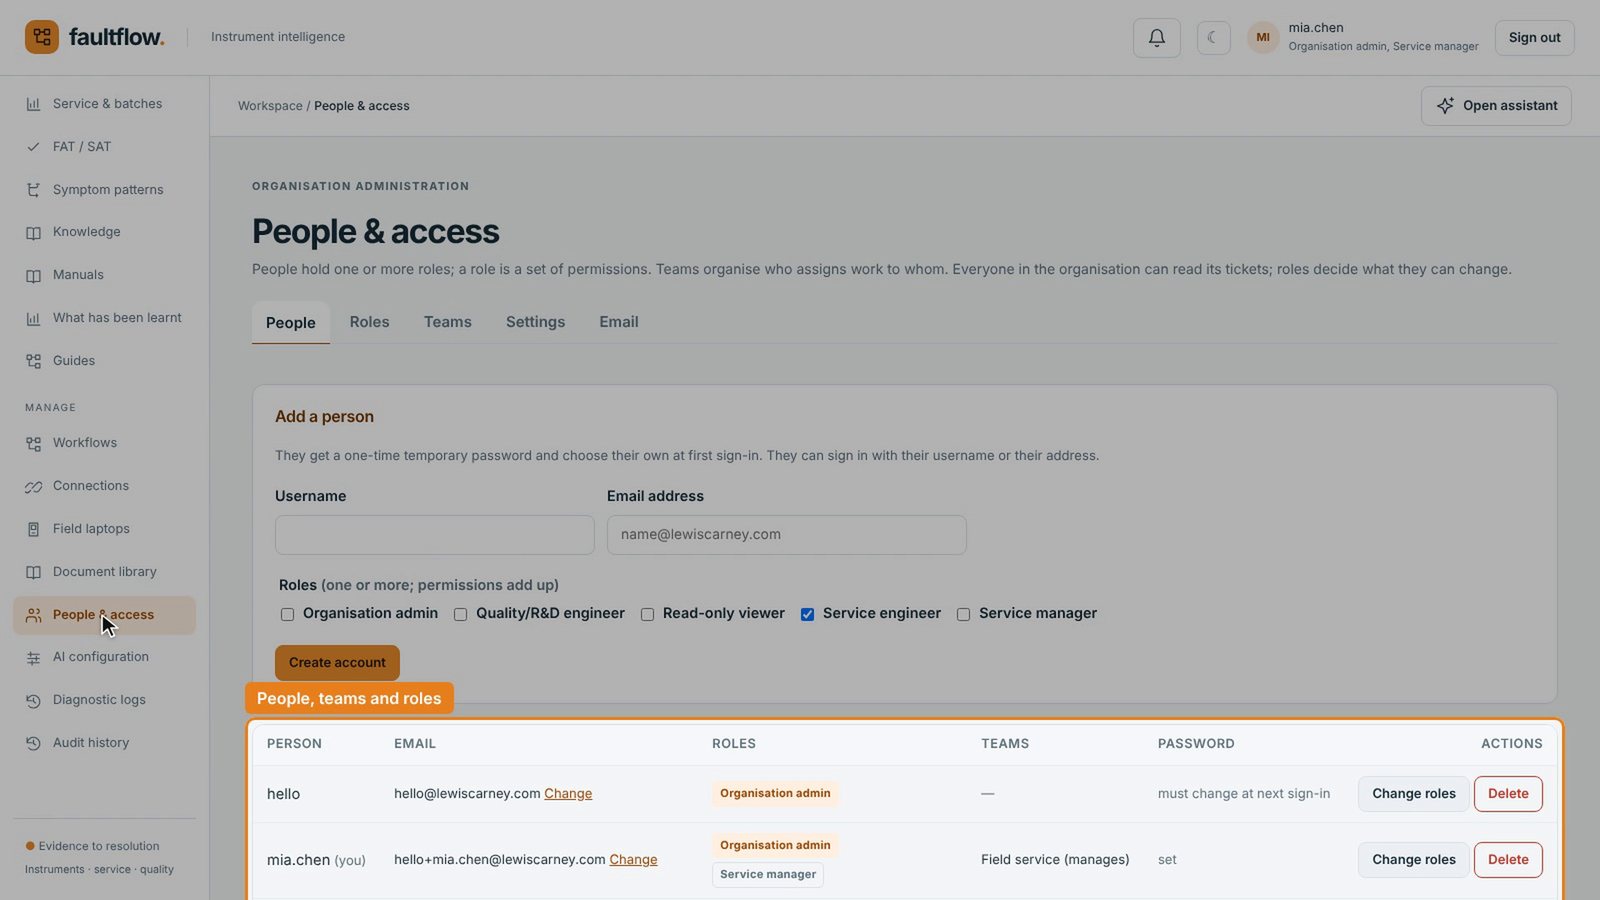Click the Field laptops icon
The image size is (1600, 900).
point(33,529)
